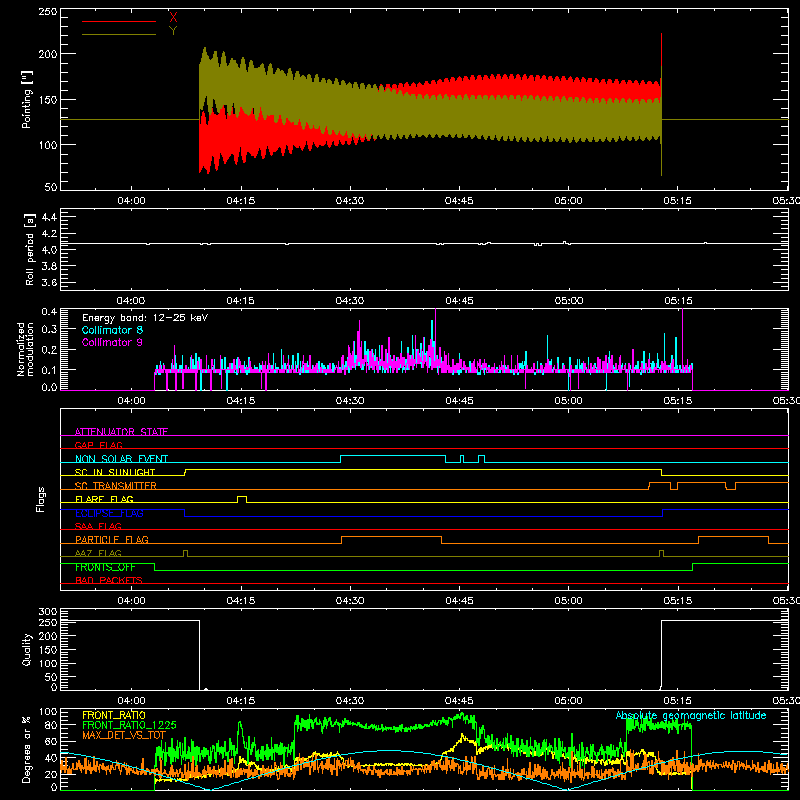The height and width of the screenshot is (800, 800).
Task: Click the GAP_FLAG label
Action: [x=98, y=445]
